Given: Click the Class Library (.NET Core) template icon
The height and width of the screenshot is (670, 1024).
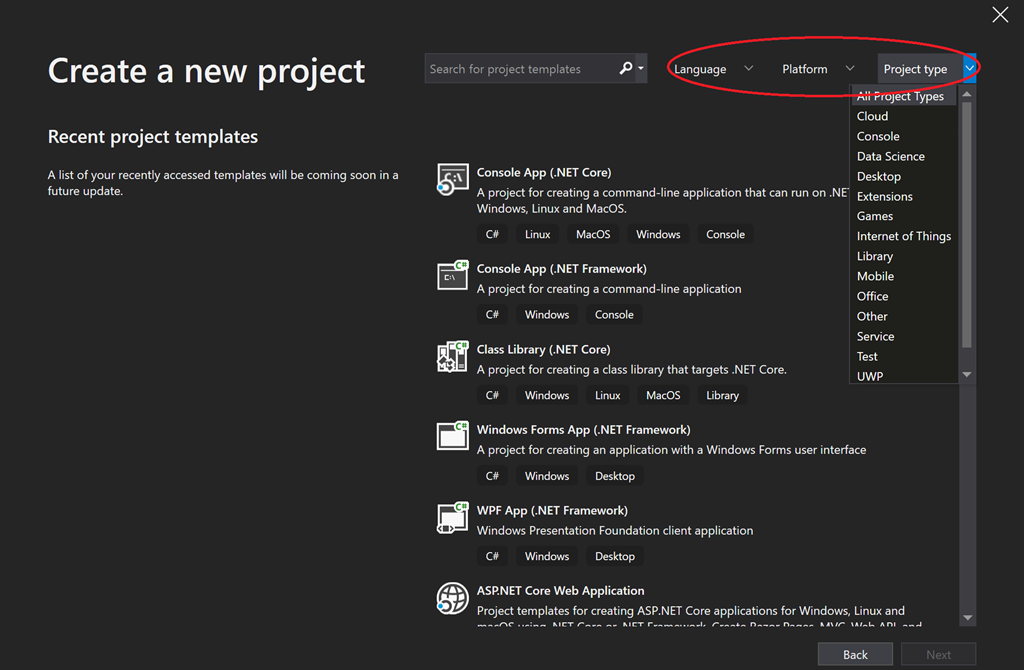Looking at the screenshot, I should (453, 356).
